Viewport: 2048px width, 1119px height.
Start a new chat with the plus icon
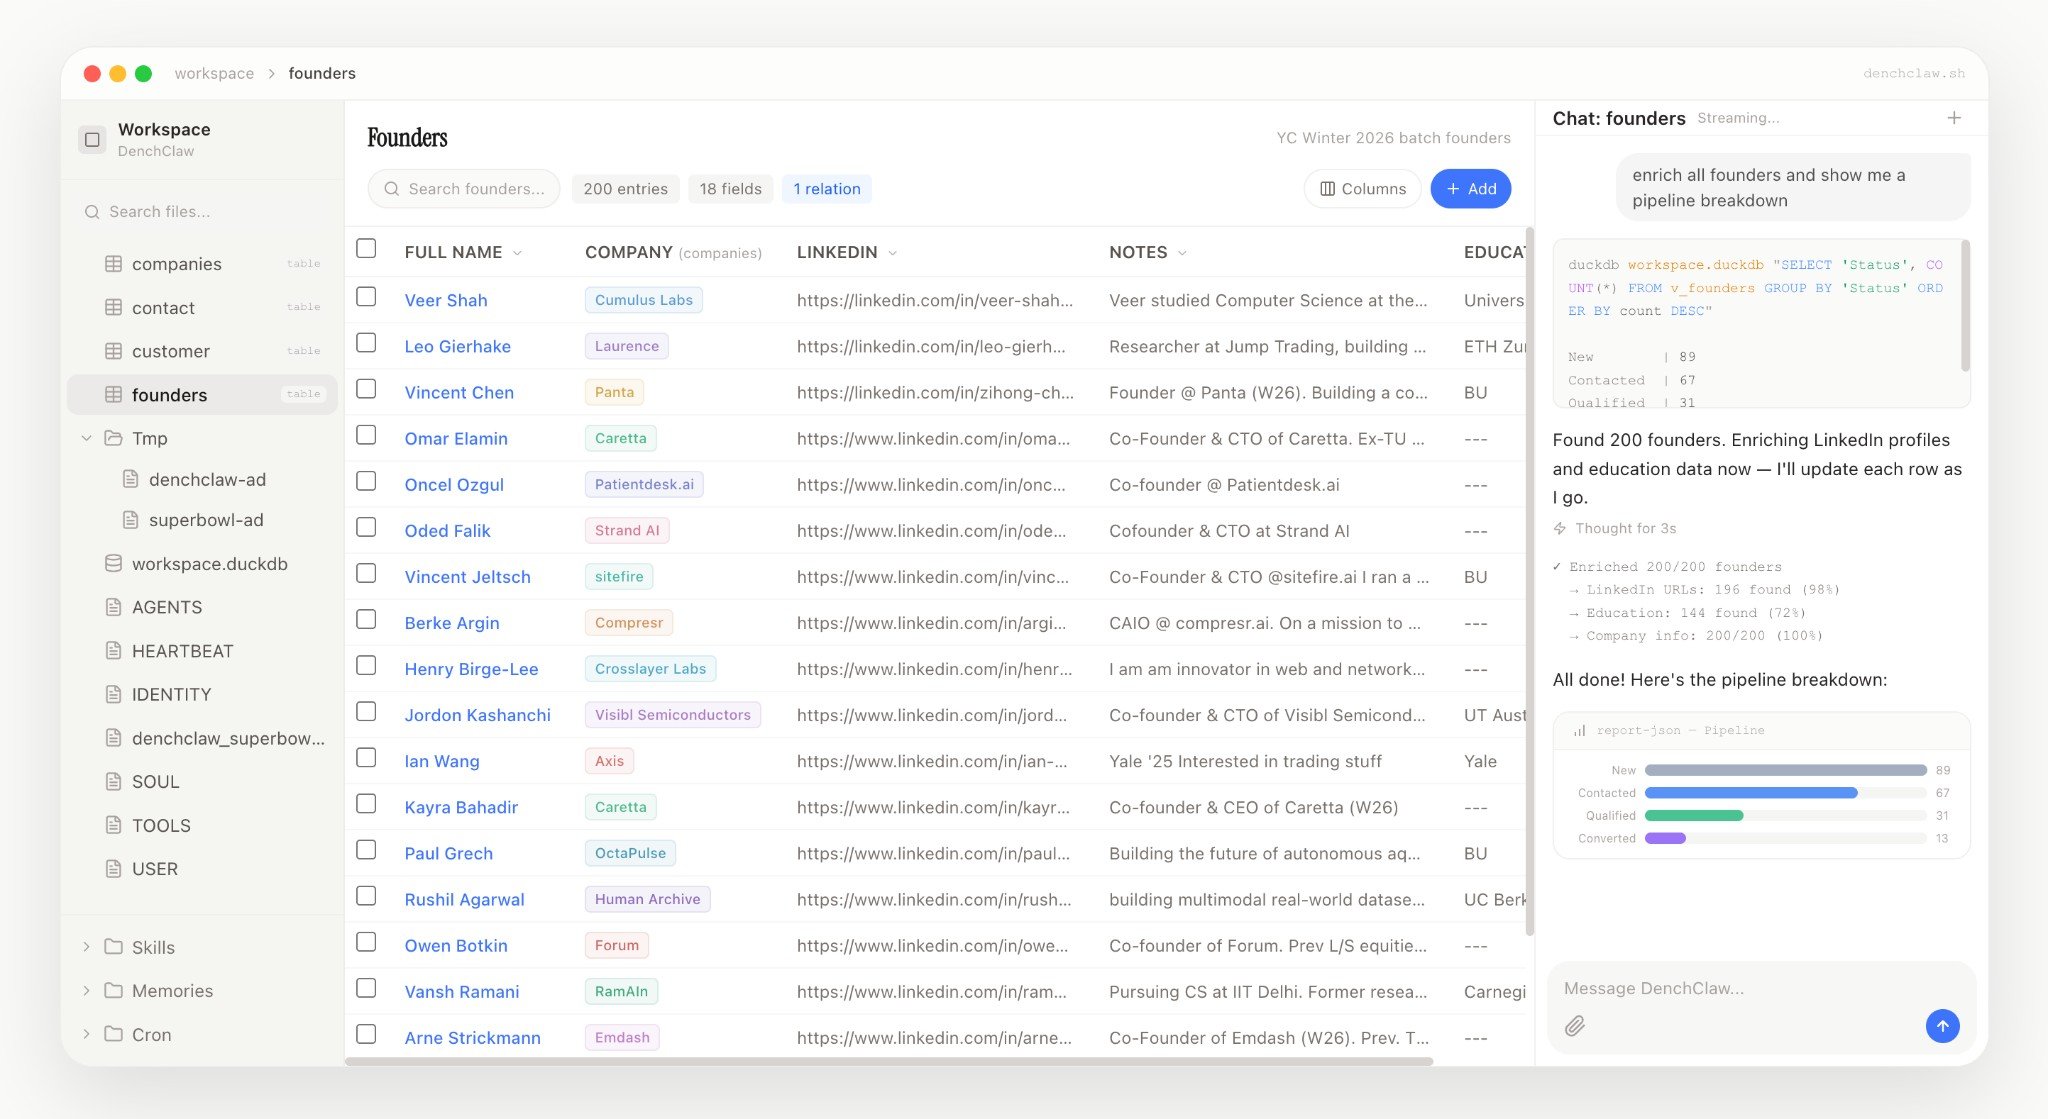tap(1954, 117)
